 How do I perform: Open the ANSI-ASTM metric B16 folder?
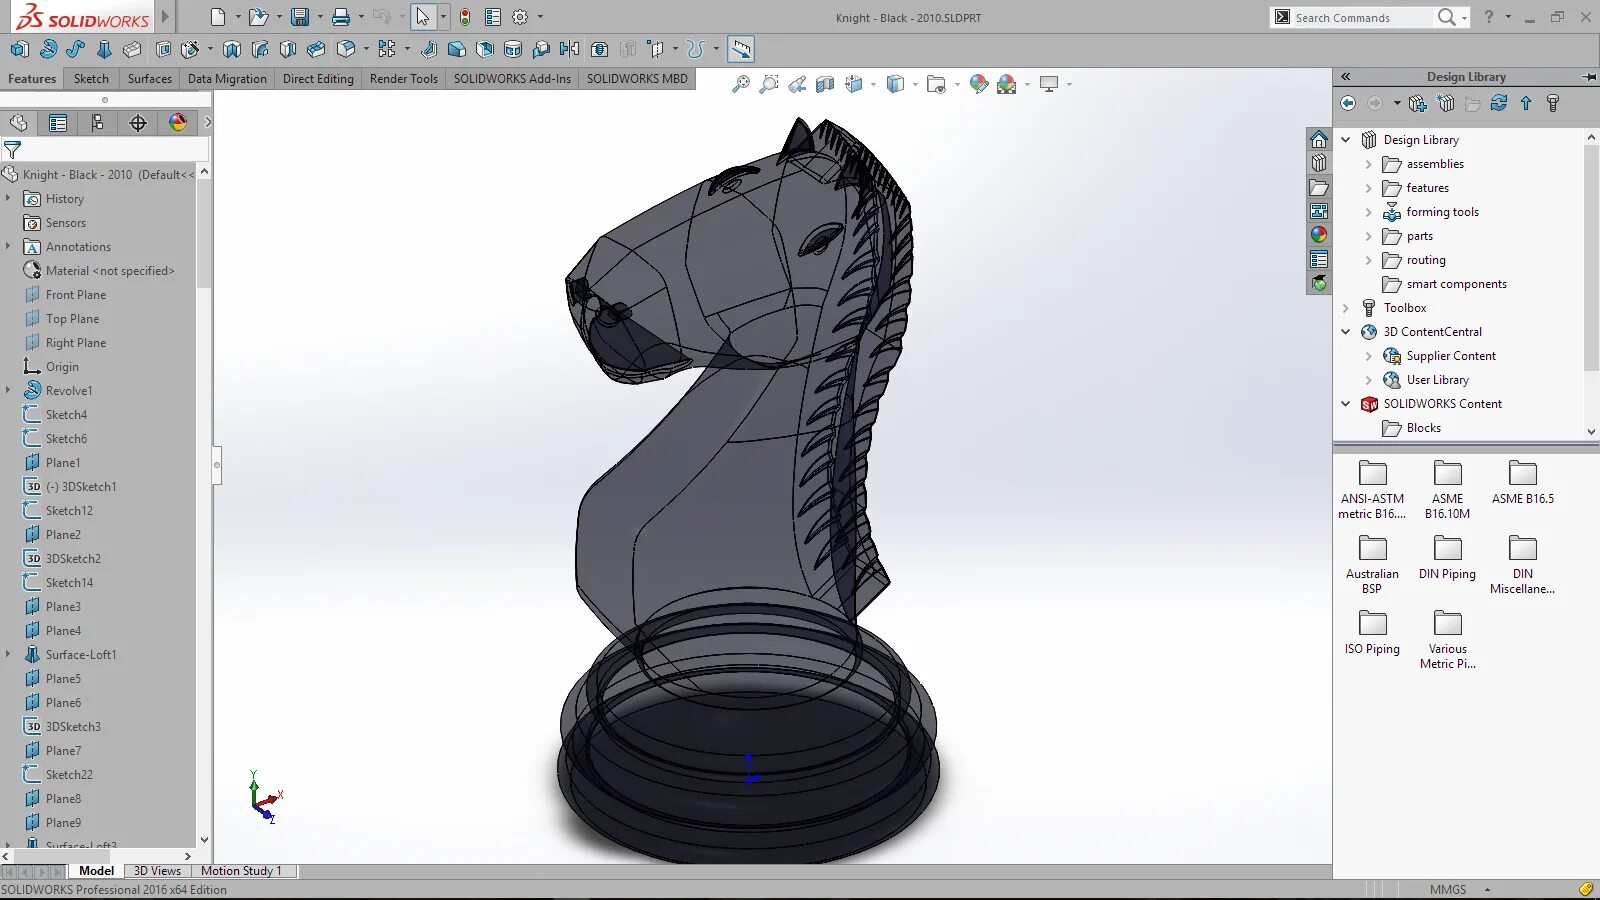point(1372,490)
